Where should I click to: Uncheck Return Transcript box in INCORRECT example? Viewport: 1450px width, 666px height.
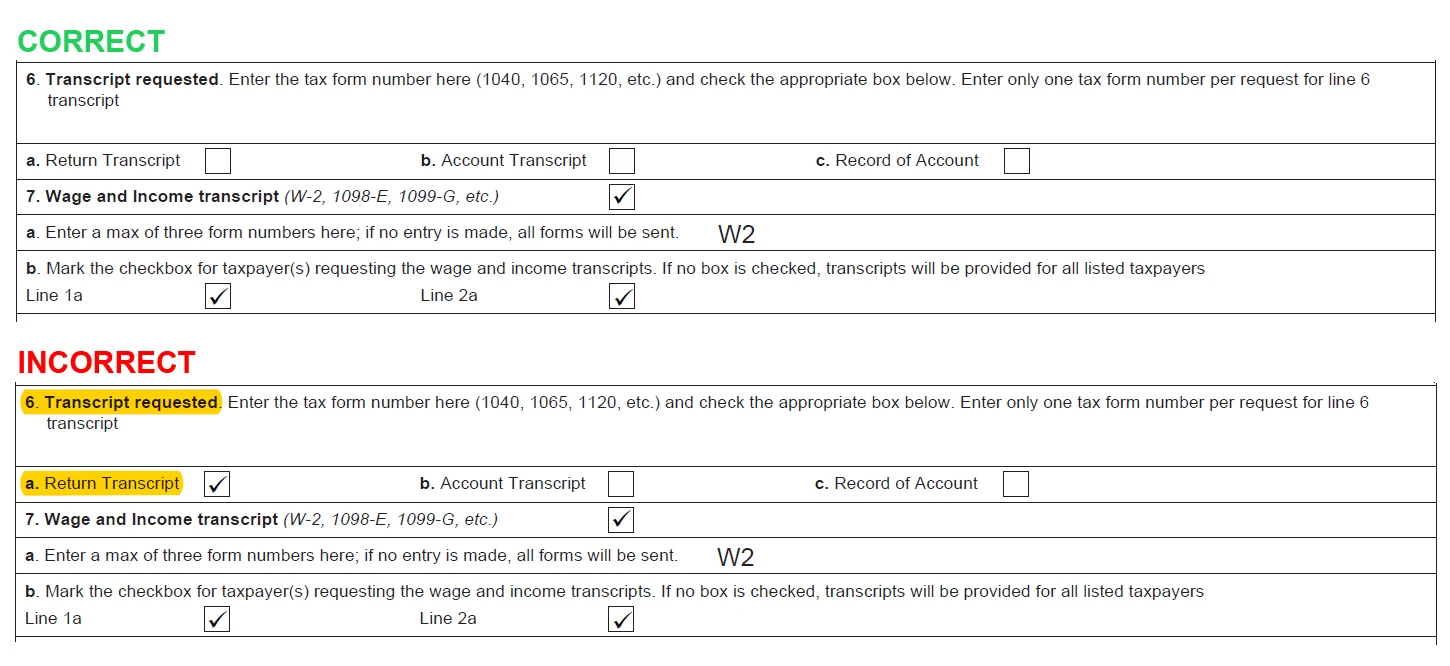click(x=217, y=484)
